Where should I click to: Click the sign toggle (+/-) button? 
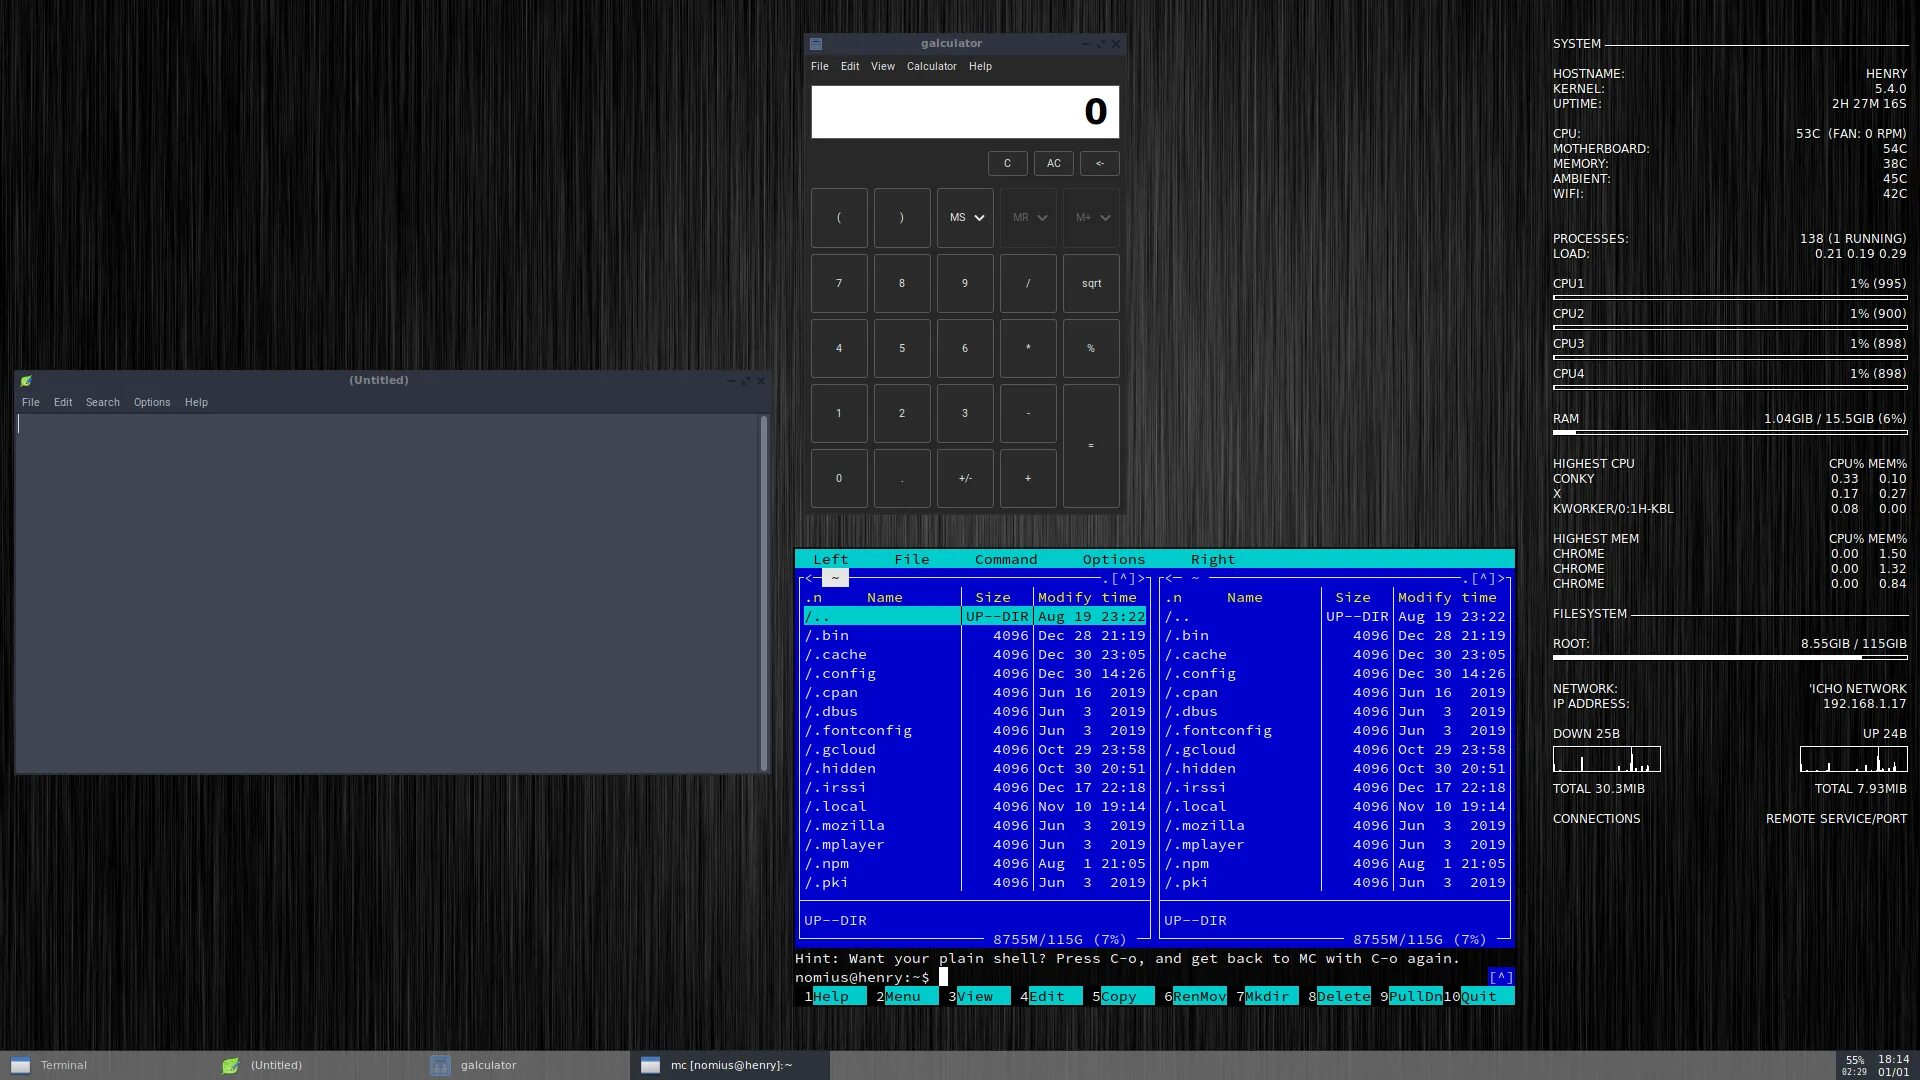[964, 479]
